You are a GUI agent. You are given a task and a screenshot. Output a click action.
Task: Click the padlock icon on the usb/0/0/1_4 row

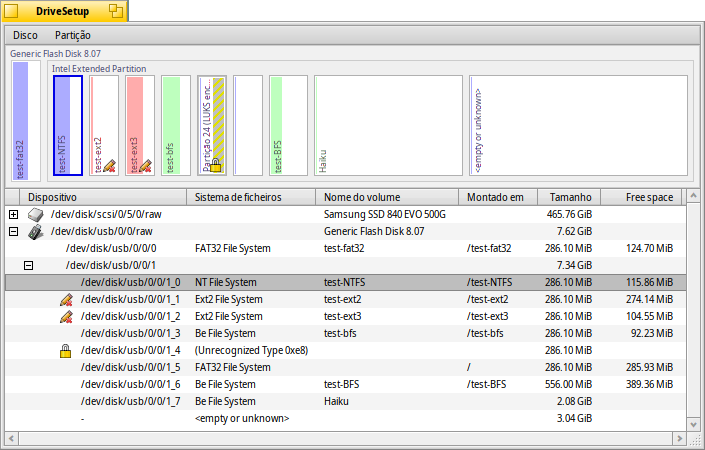(x=66, y=350)
